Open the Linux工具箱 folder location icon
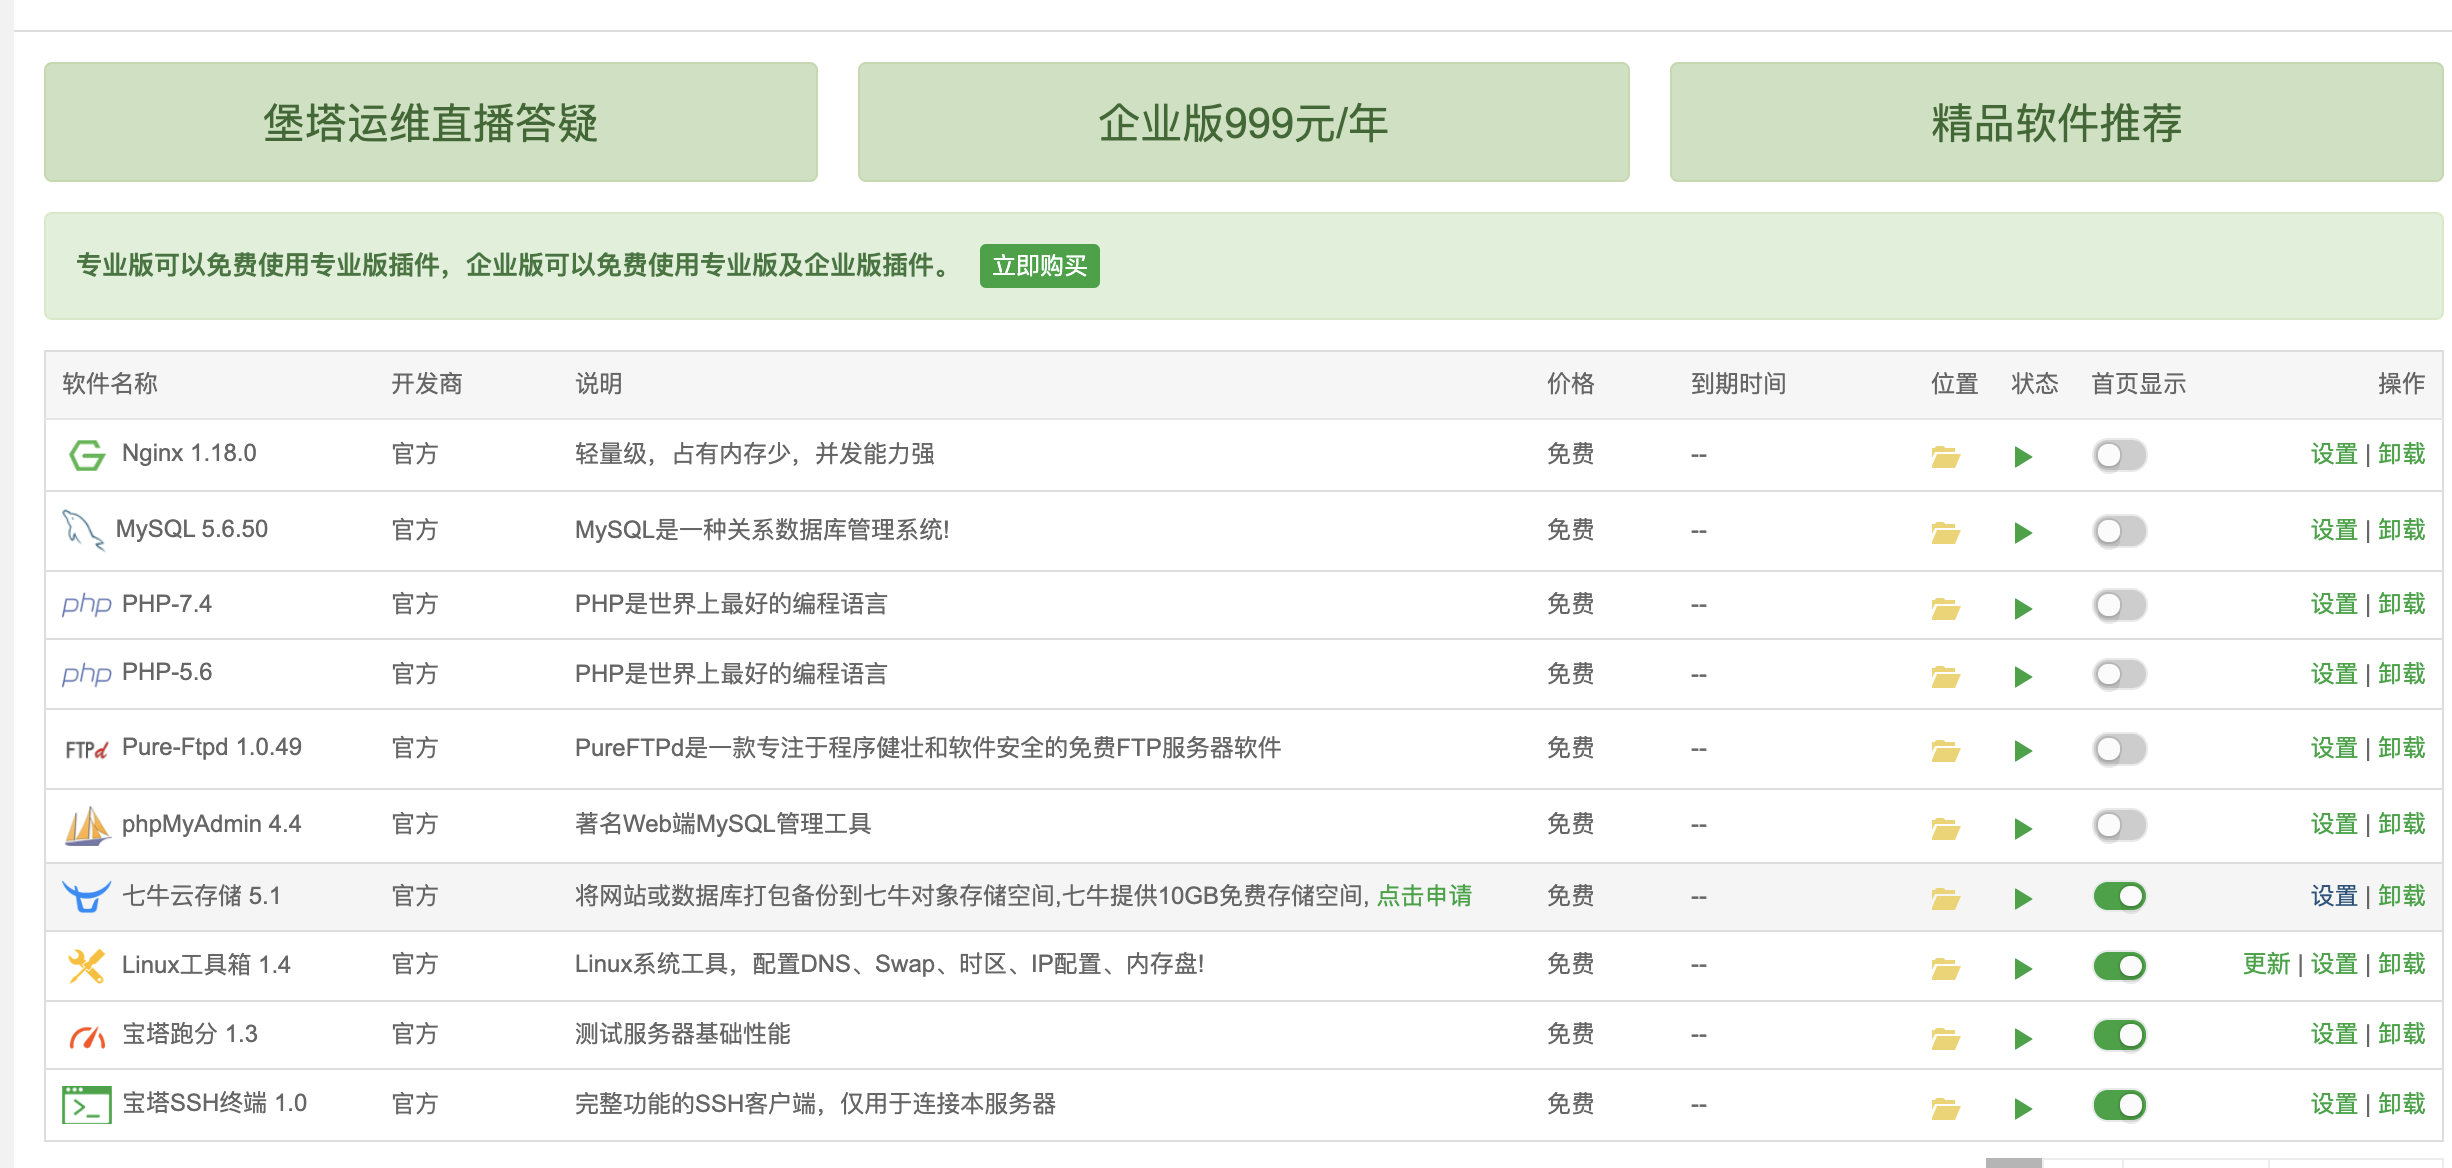Viewport: 2452px width, 1168px height. [1945, 968]
